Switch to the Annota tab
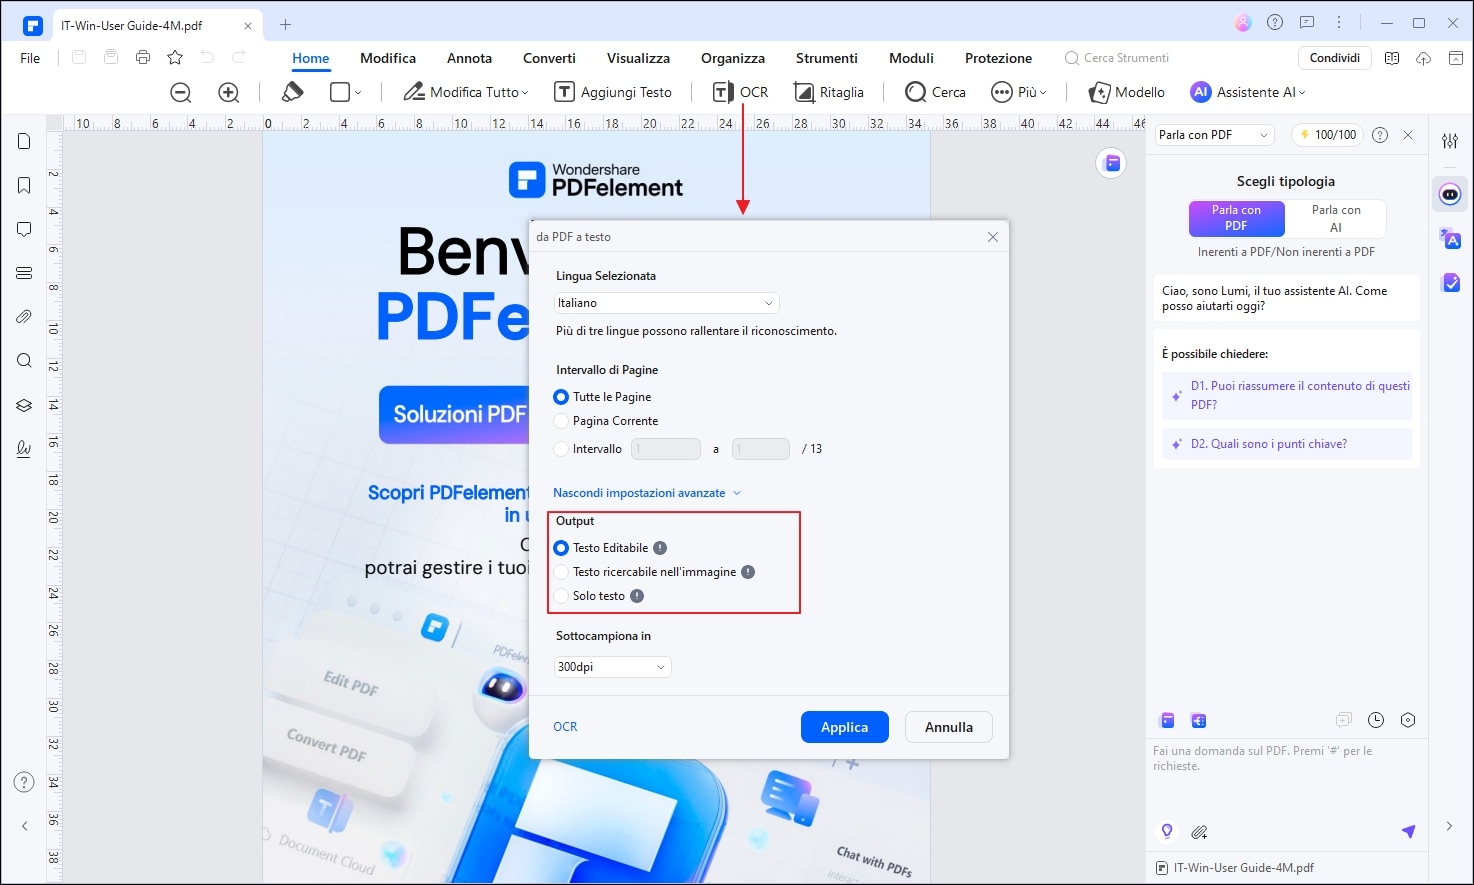Image resolution: width=1474 pixels, height=885 pixels. tap(469, 58)
